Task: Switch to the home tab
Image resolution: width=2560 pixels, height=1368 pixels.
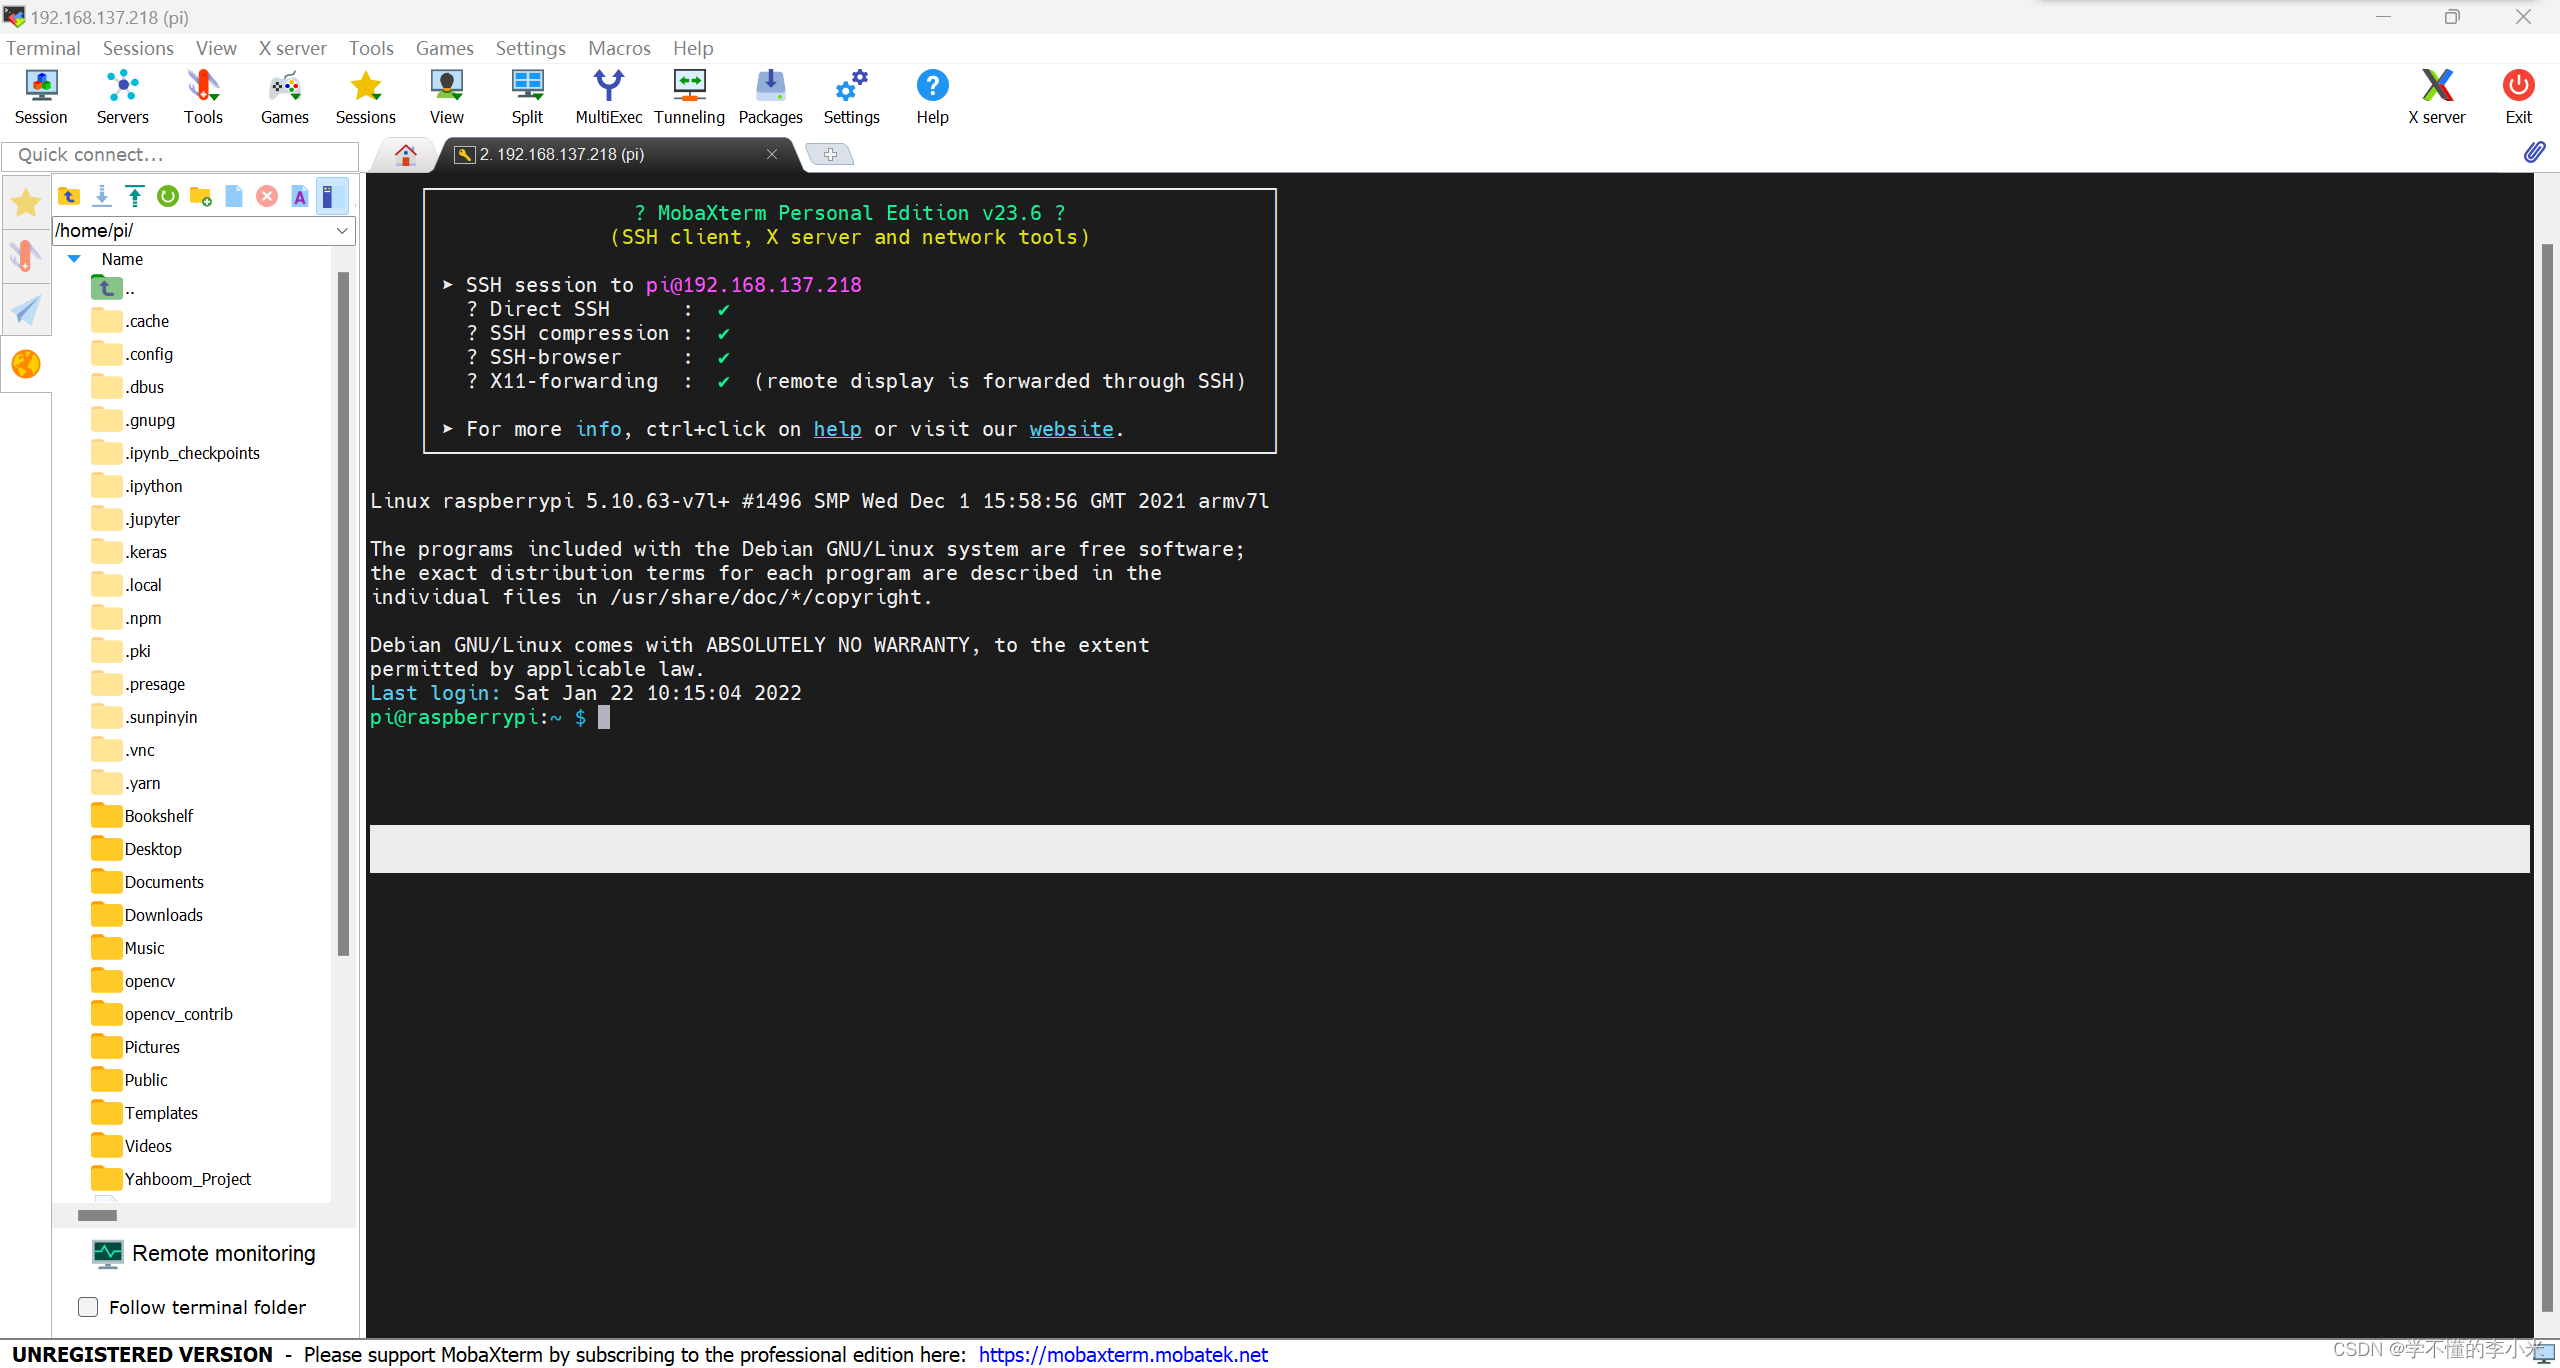Action: click(x=405, y=155)
